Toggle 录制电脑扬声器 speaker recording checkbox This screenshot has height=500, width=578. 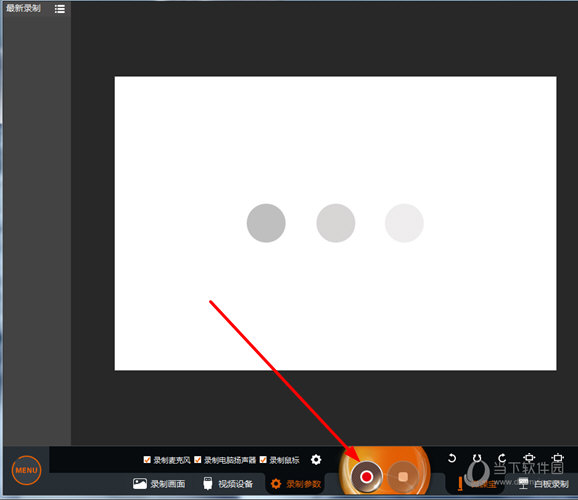click(x=198, y=460)
